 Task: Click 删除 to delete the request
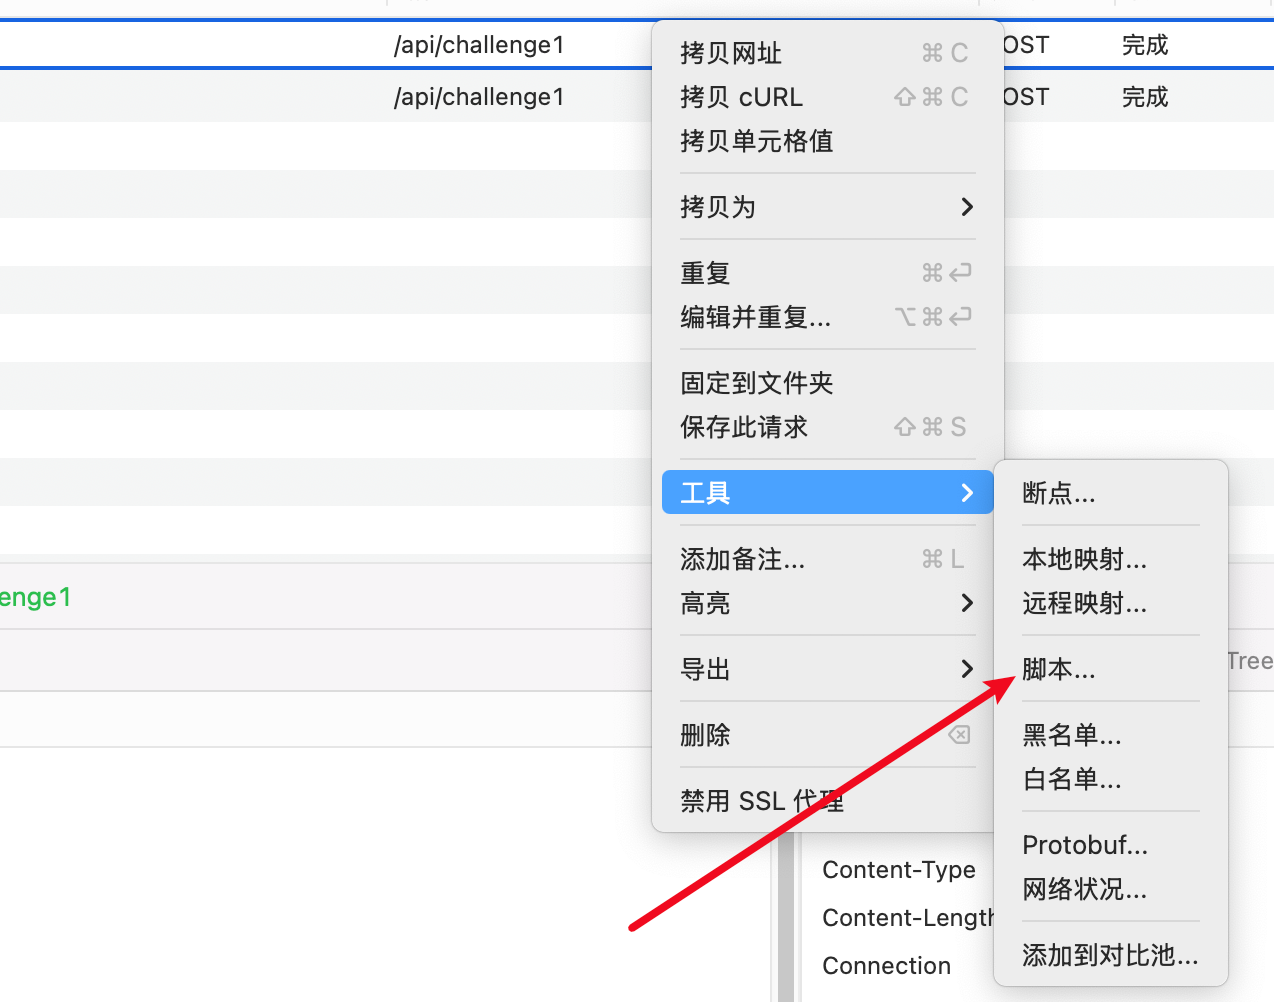point(706,735)
